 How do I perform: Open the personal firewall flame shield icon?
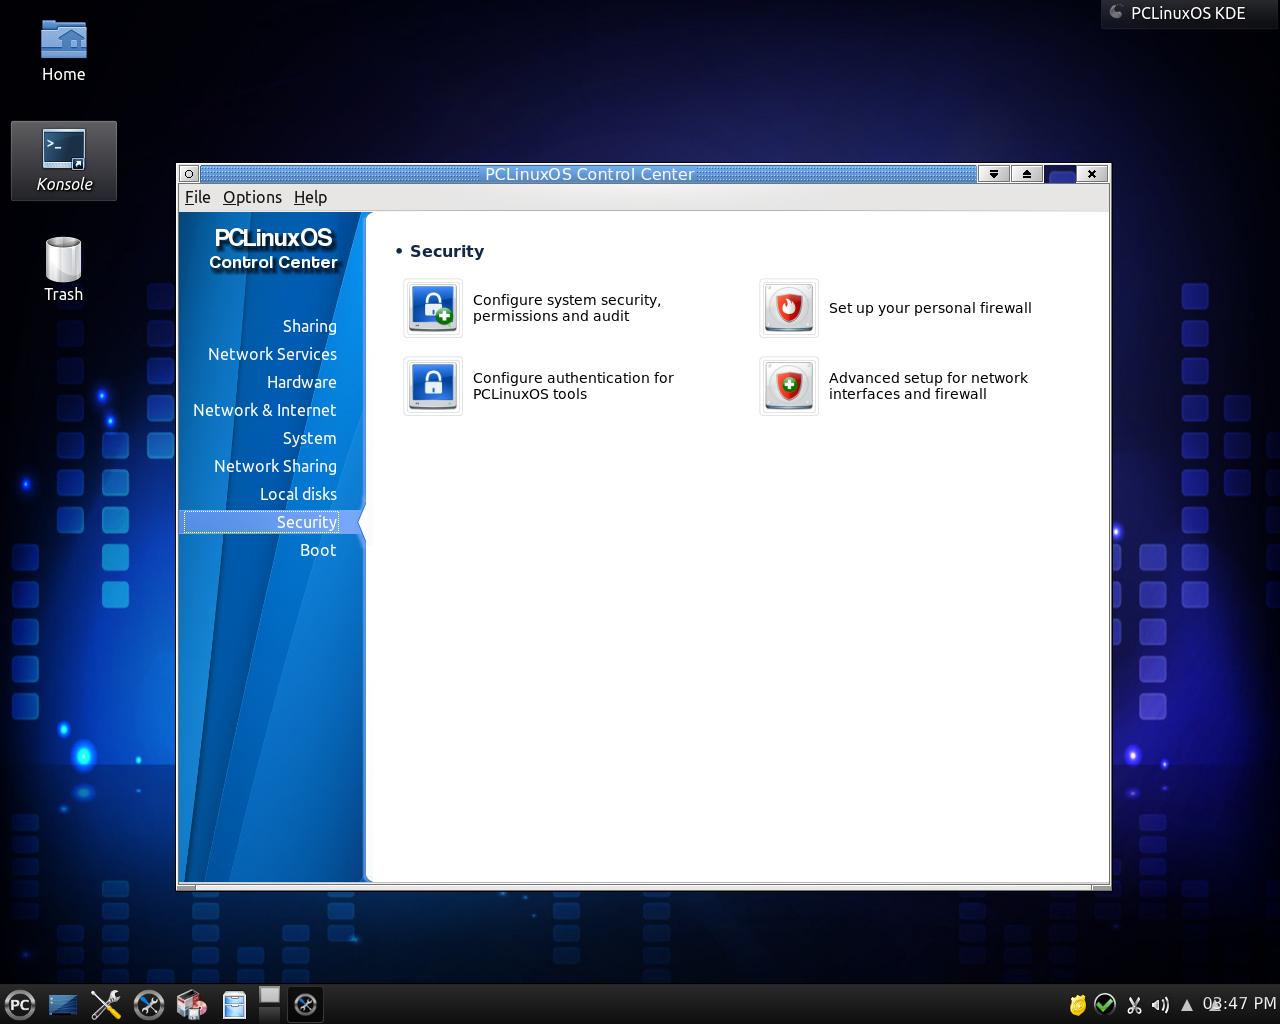(789, 308)
